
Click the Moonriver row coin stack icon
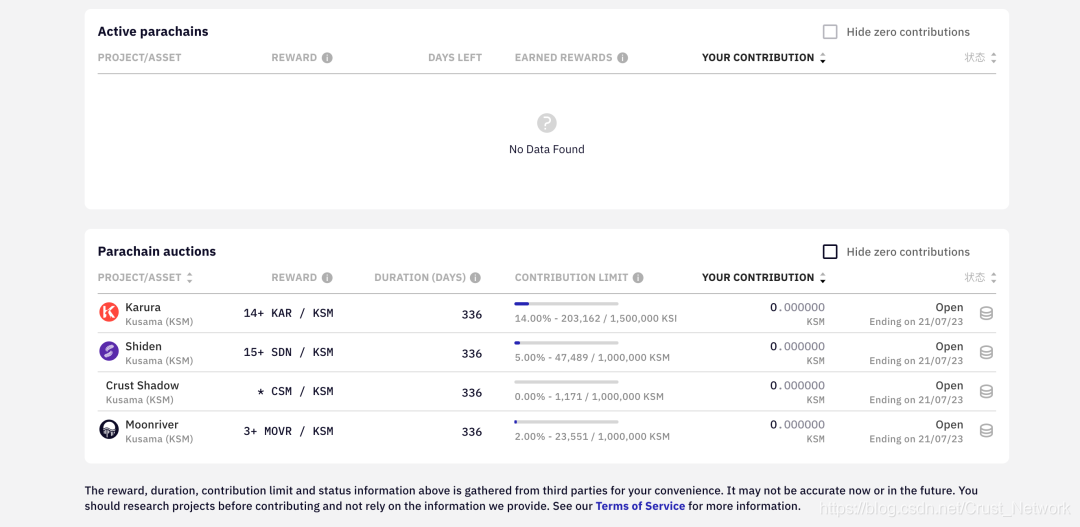(986, 430)
